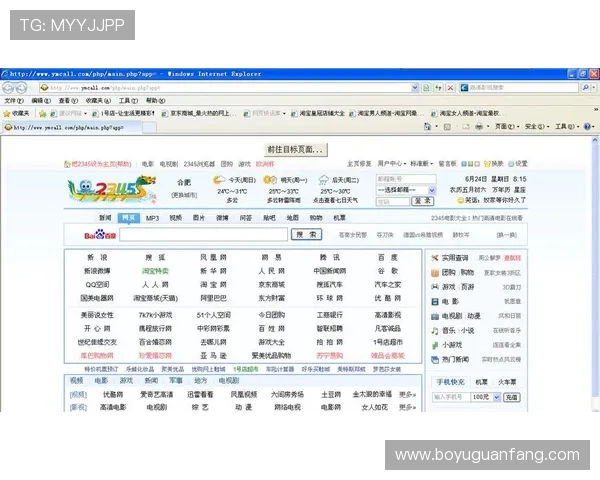Focus the Baidu search text field
Viewport: 600px width, 480px height.
203,235
